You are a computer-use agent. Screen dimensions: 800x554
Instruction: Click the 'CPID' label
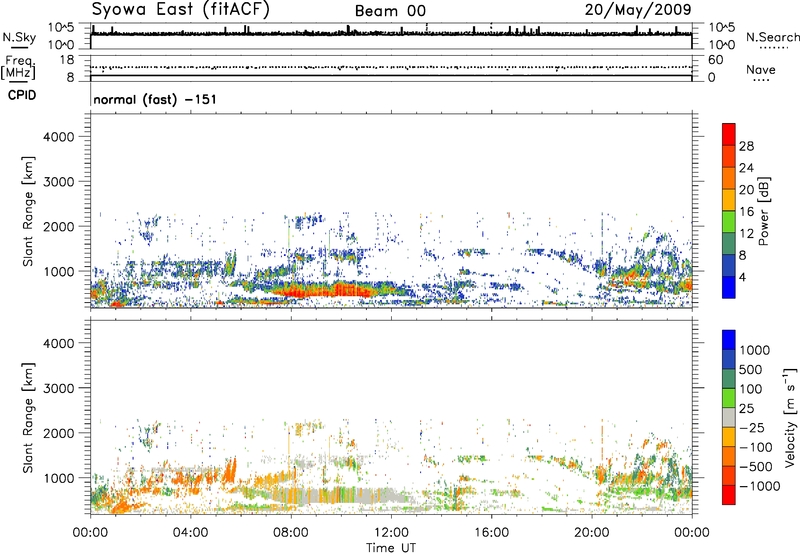pyautogui.click(x=22, y=95)
